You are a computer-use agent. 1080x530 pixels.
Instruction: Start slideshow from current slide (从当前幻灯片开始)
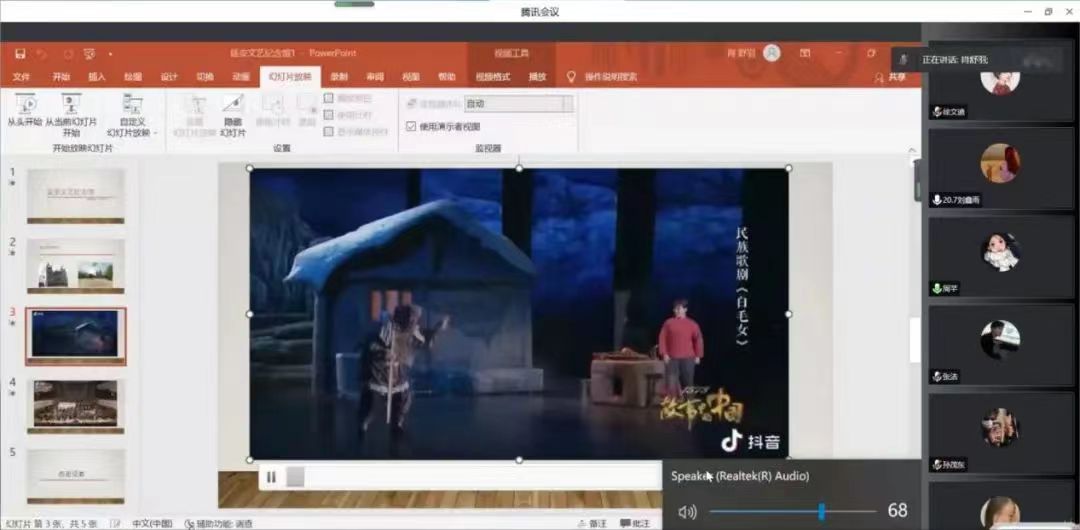[x=71, y=105]
